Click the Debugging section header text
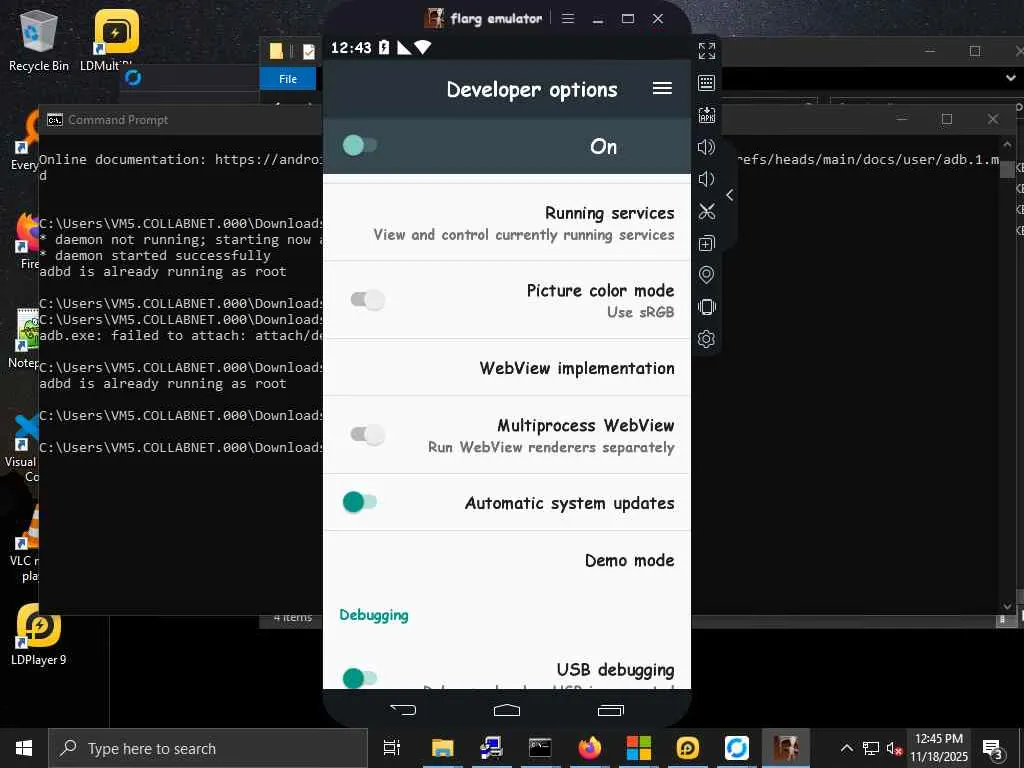The image size is (1024, 768). [374, 615]
